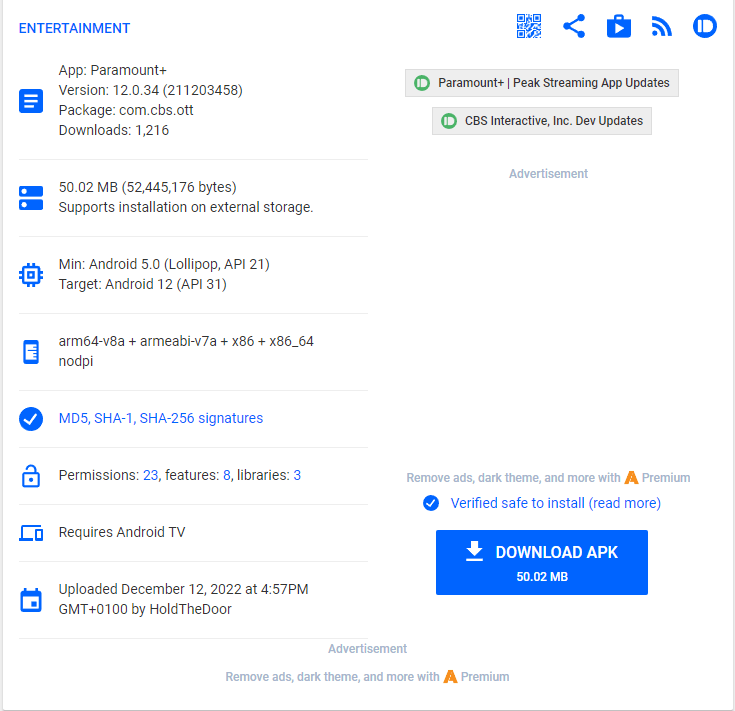Open the QR code icon
Screen dimensions: 735x711
(x=528, y=27)
